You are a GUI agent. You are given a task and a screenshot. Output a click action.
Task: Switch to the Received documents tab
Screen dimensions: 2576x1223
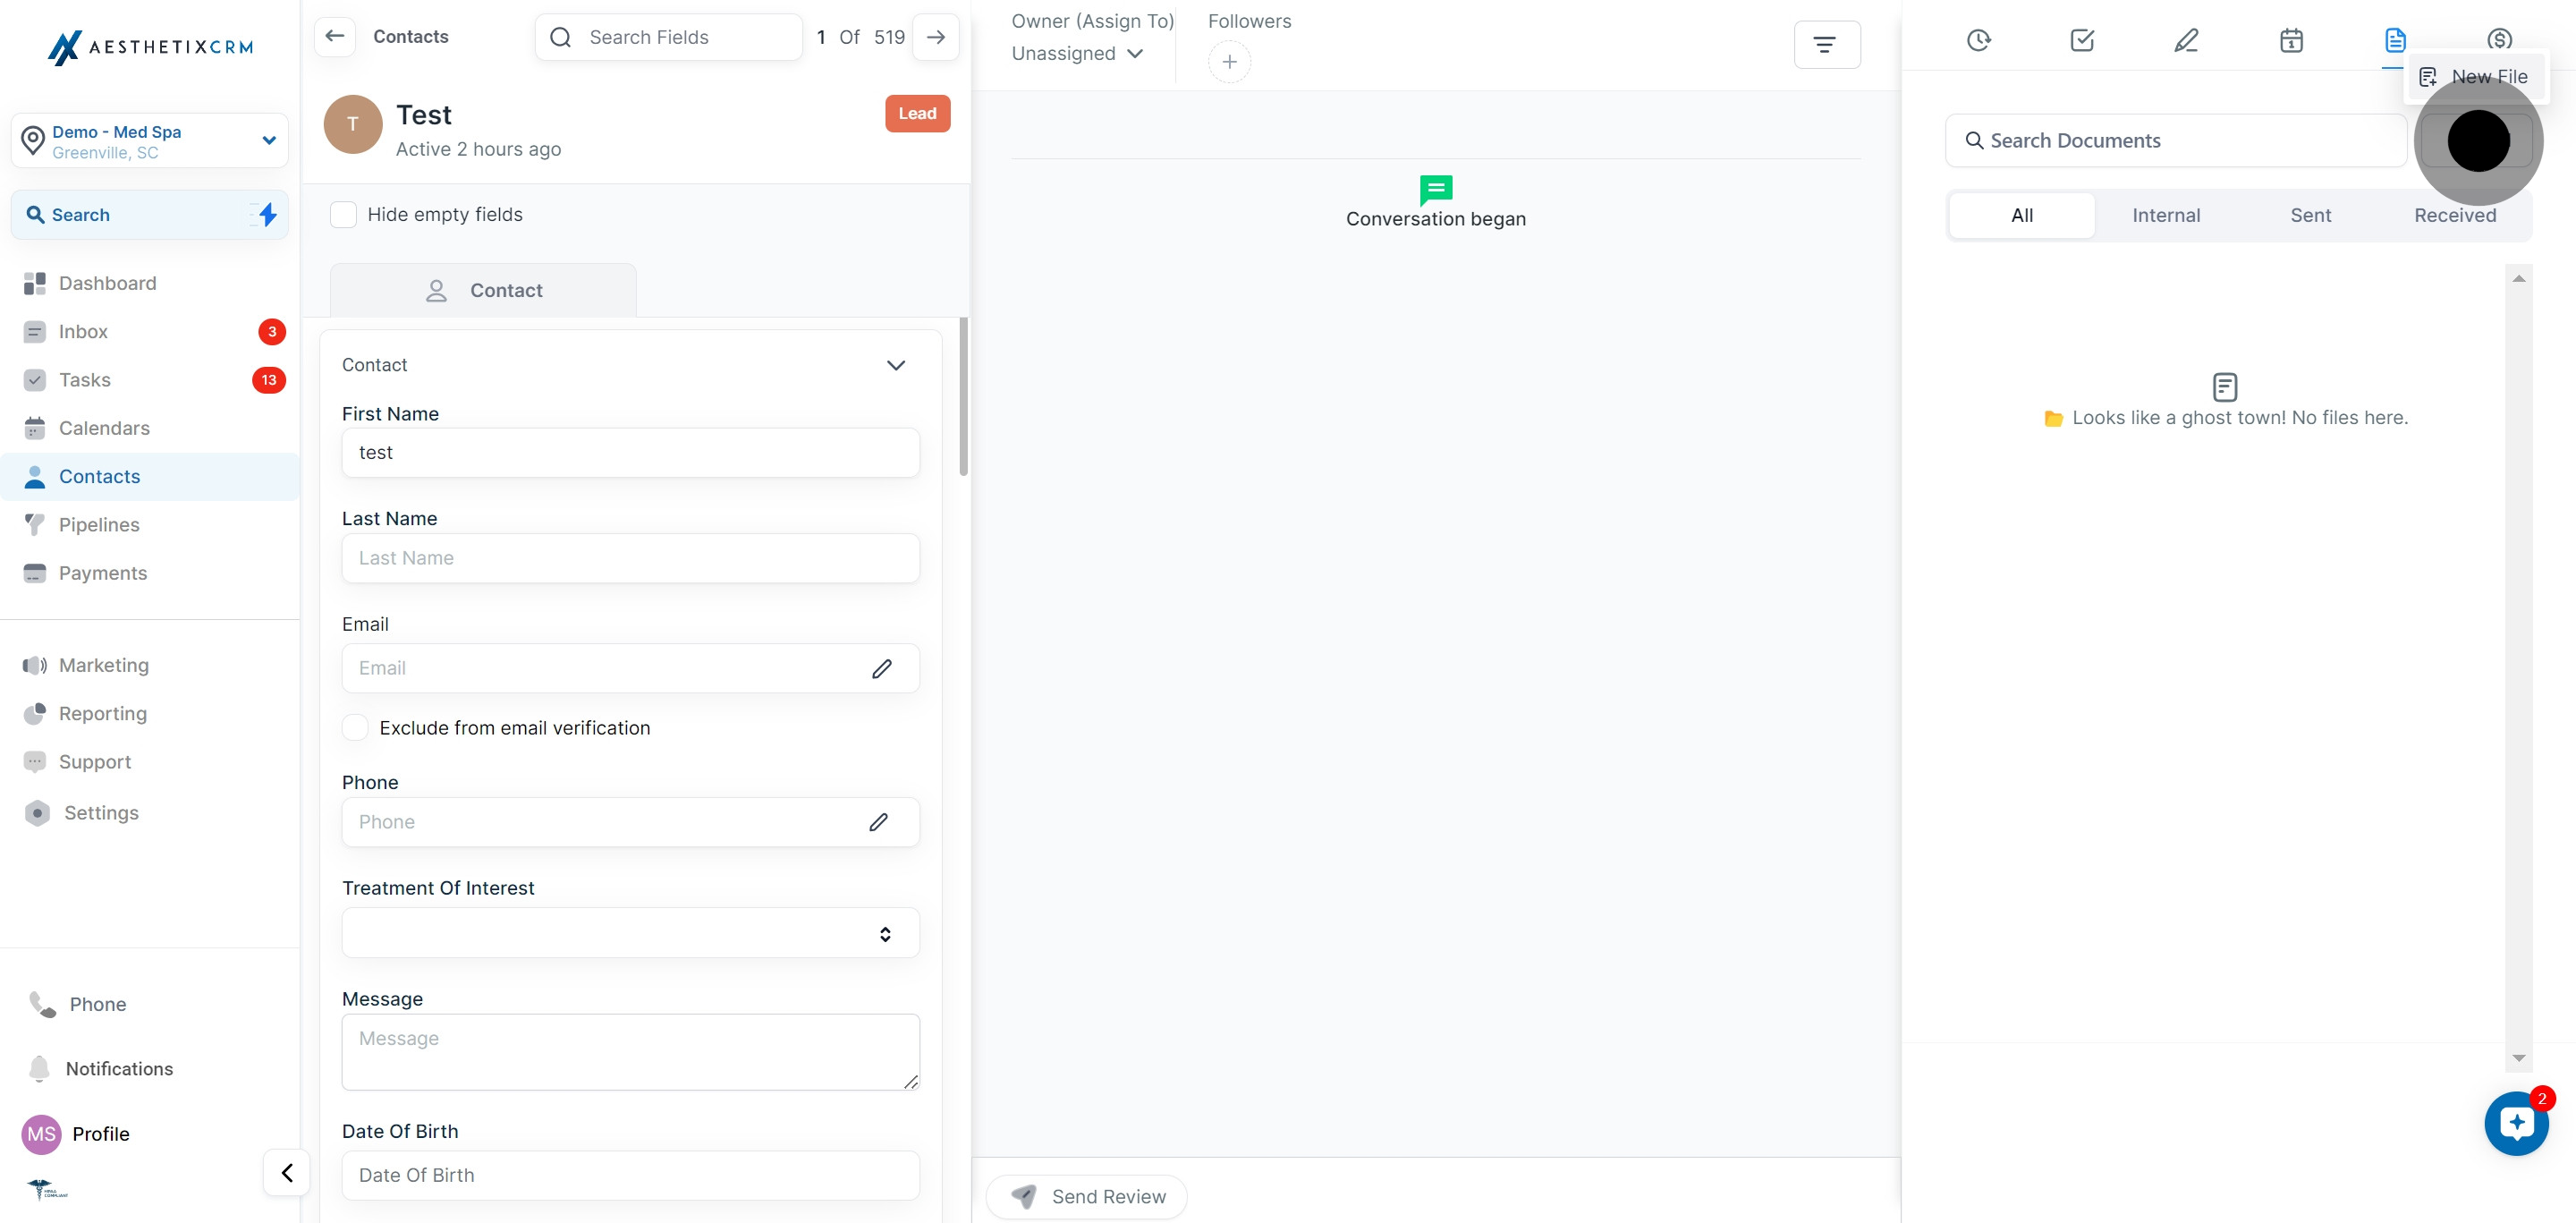tap(2454, 216)
